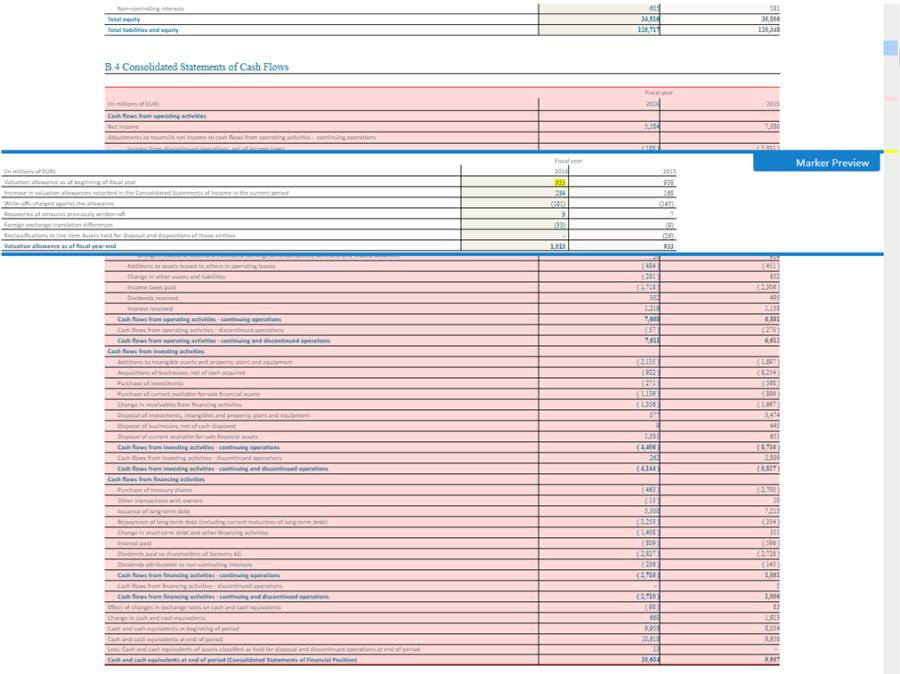Image resolution: width=900 pixels, height=674 pixels.
Task: Select the highlighted 933 cell in the preview
Action: coord(560,182)
